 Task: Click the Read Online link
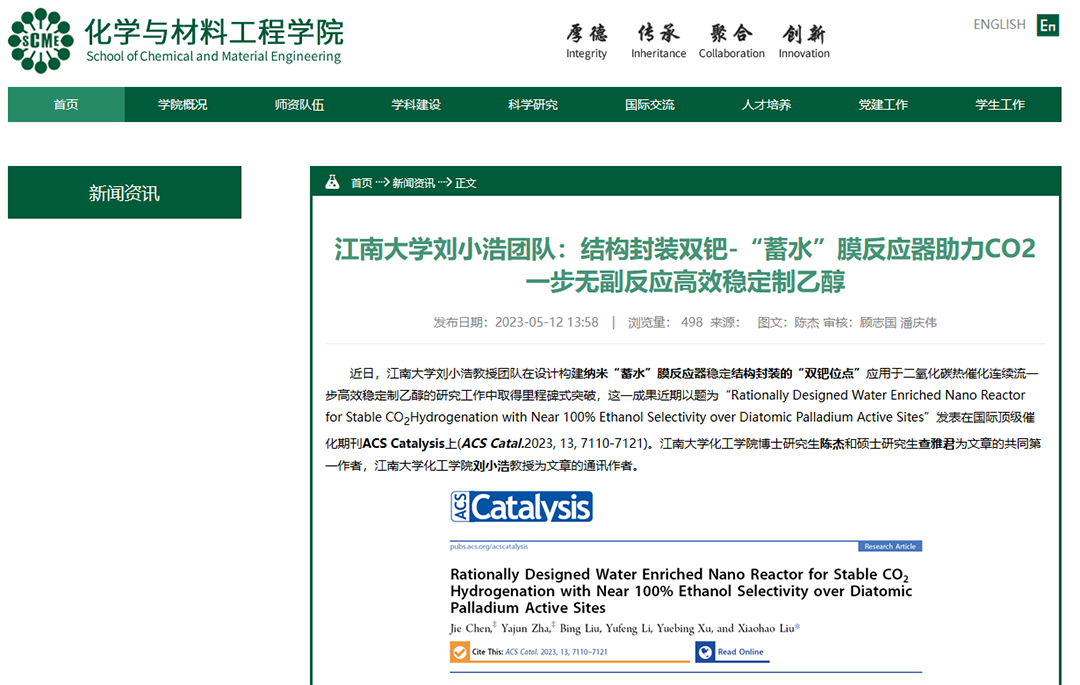pyautogui.click(x=740, y=651)
